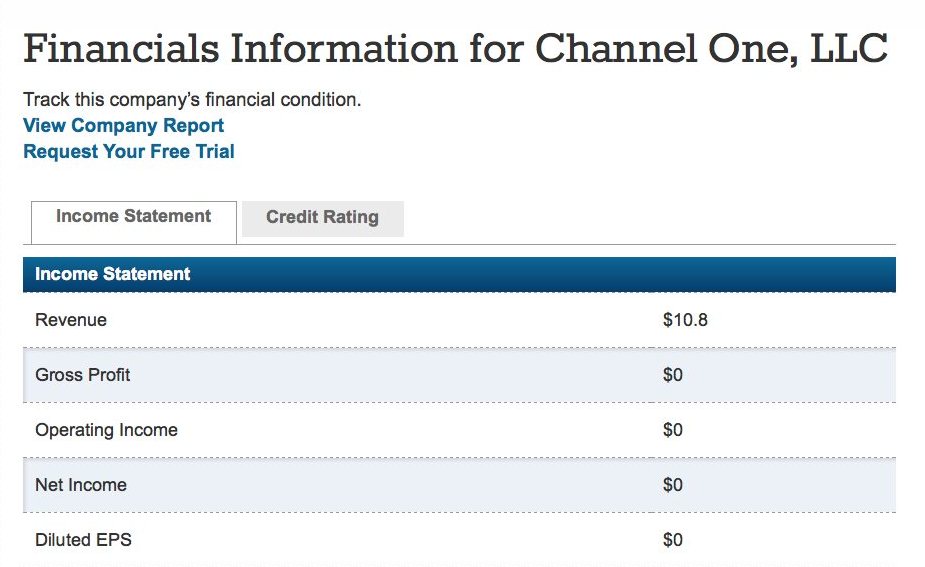Viewport: 925px width, 567px height.
Task: Click the $10.8 revenue value
Action: coord(685,320)
